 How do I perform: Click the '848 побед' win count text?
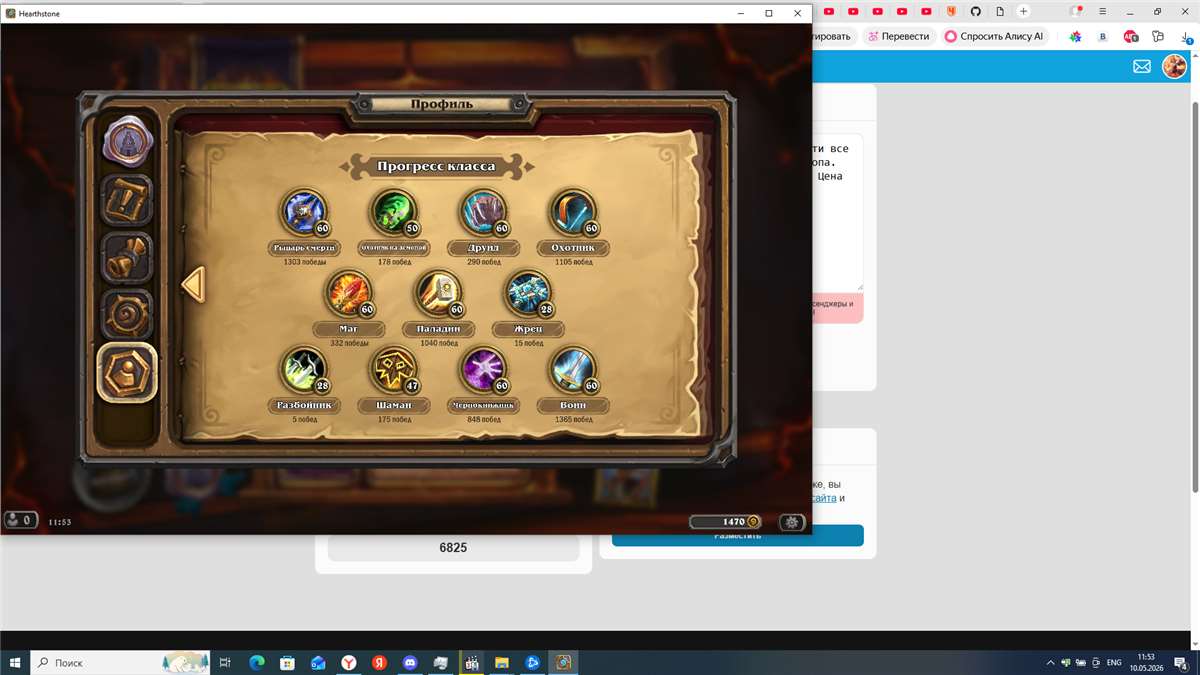click(x=483, y=420)
